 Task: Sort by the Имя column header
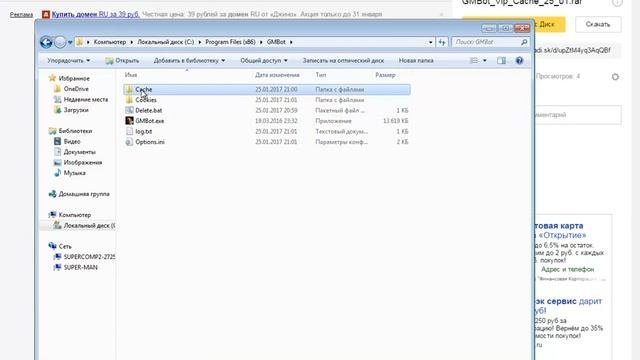pos(131,75)
